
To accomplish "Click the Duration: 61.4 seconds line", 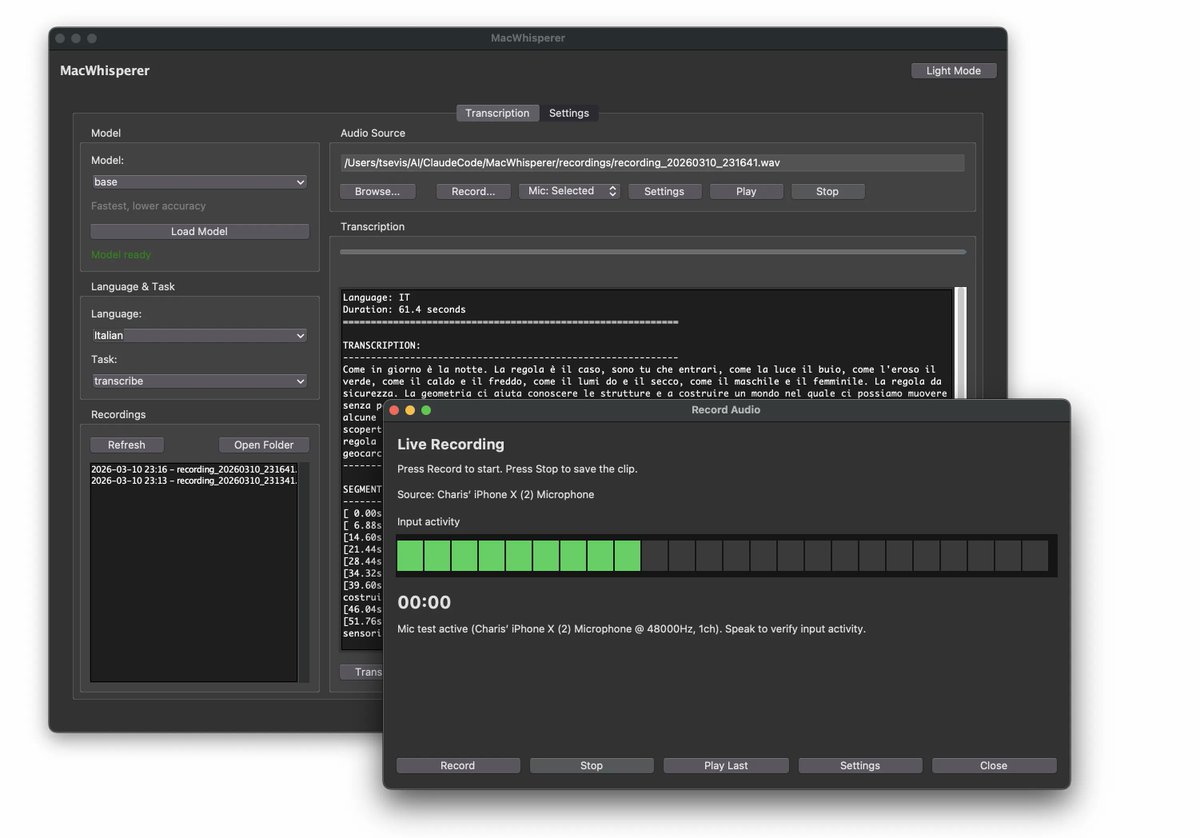I will click(x=404, y=310).
